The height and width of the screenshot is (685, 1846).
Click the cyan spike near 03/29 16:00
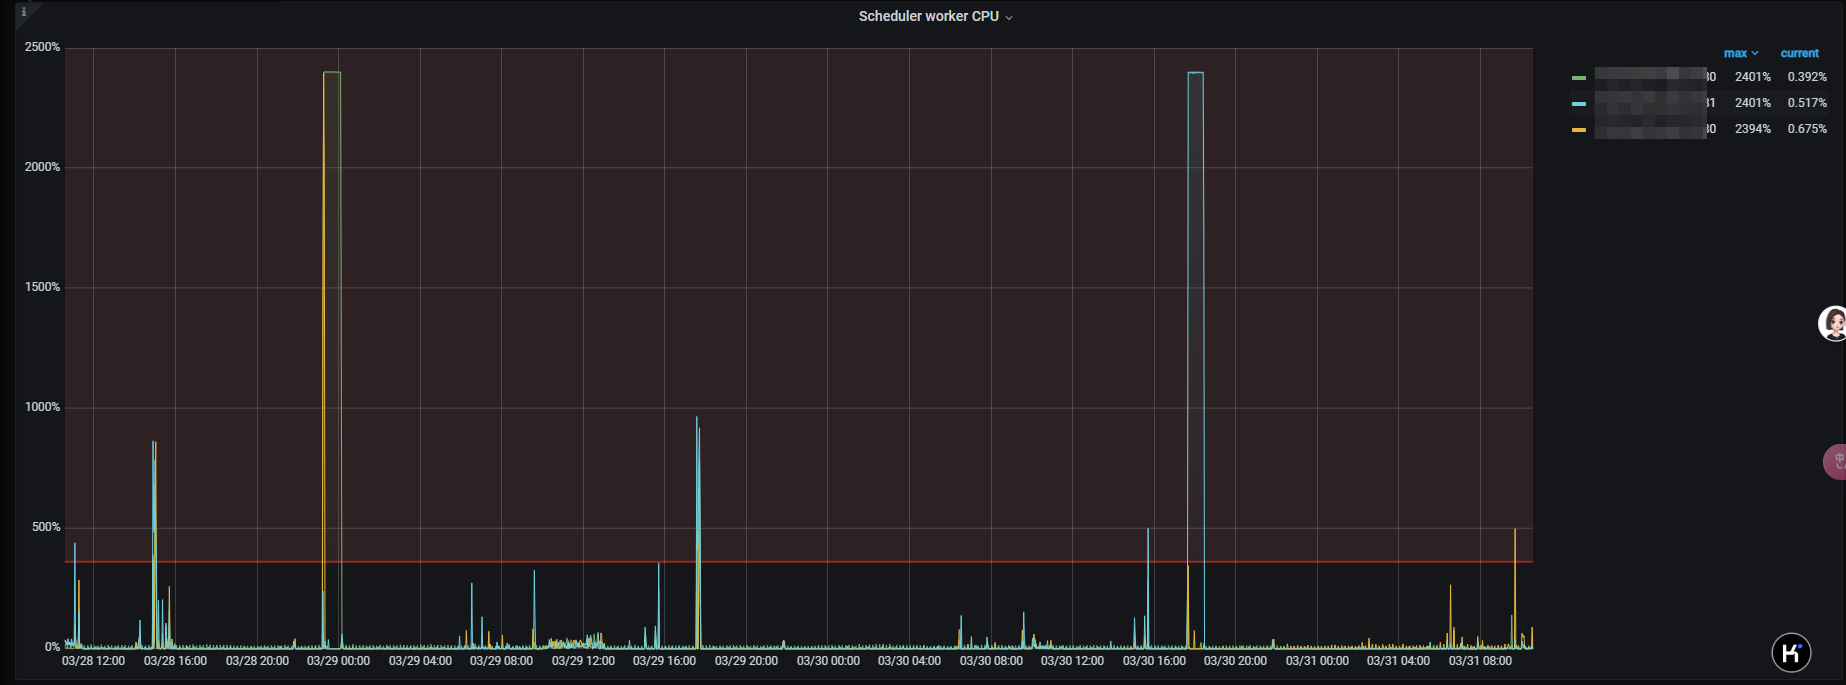pos(697,418)
